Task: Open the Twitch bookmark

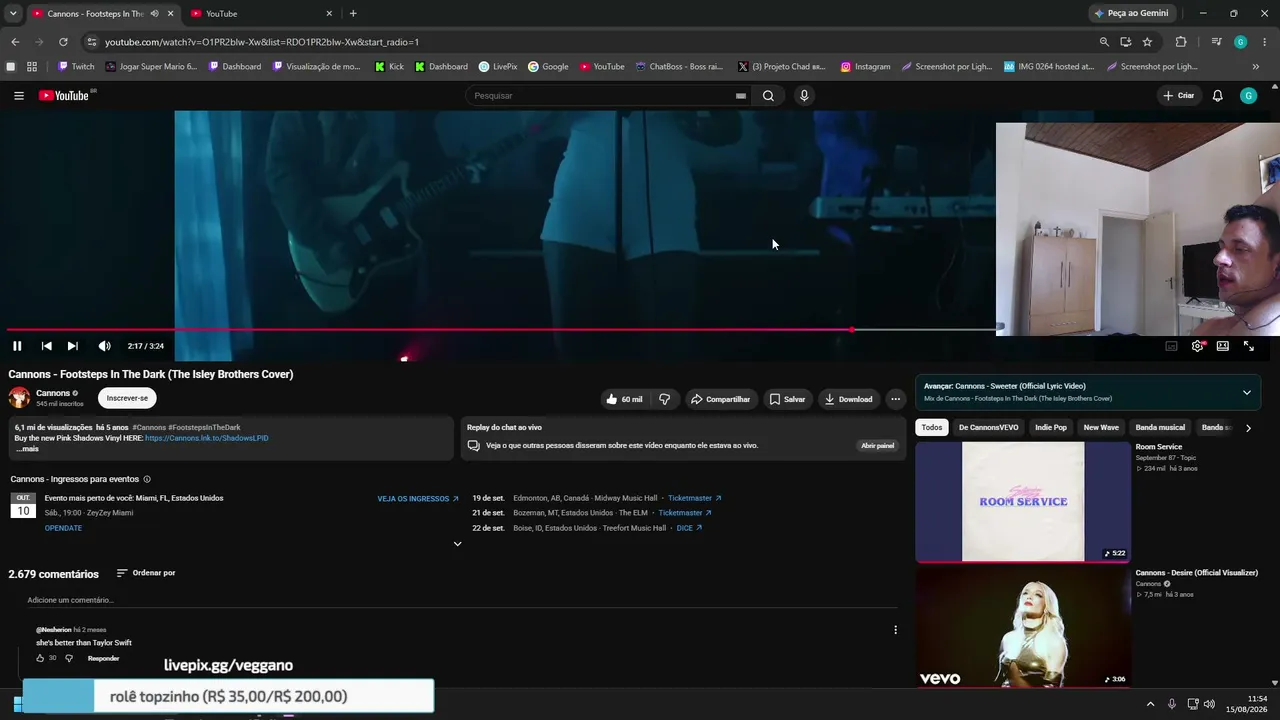Action: (x=76, y=67)
